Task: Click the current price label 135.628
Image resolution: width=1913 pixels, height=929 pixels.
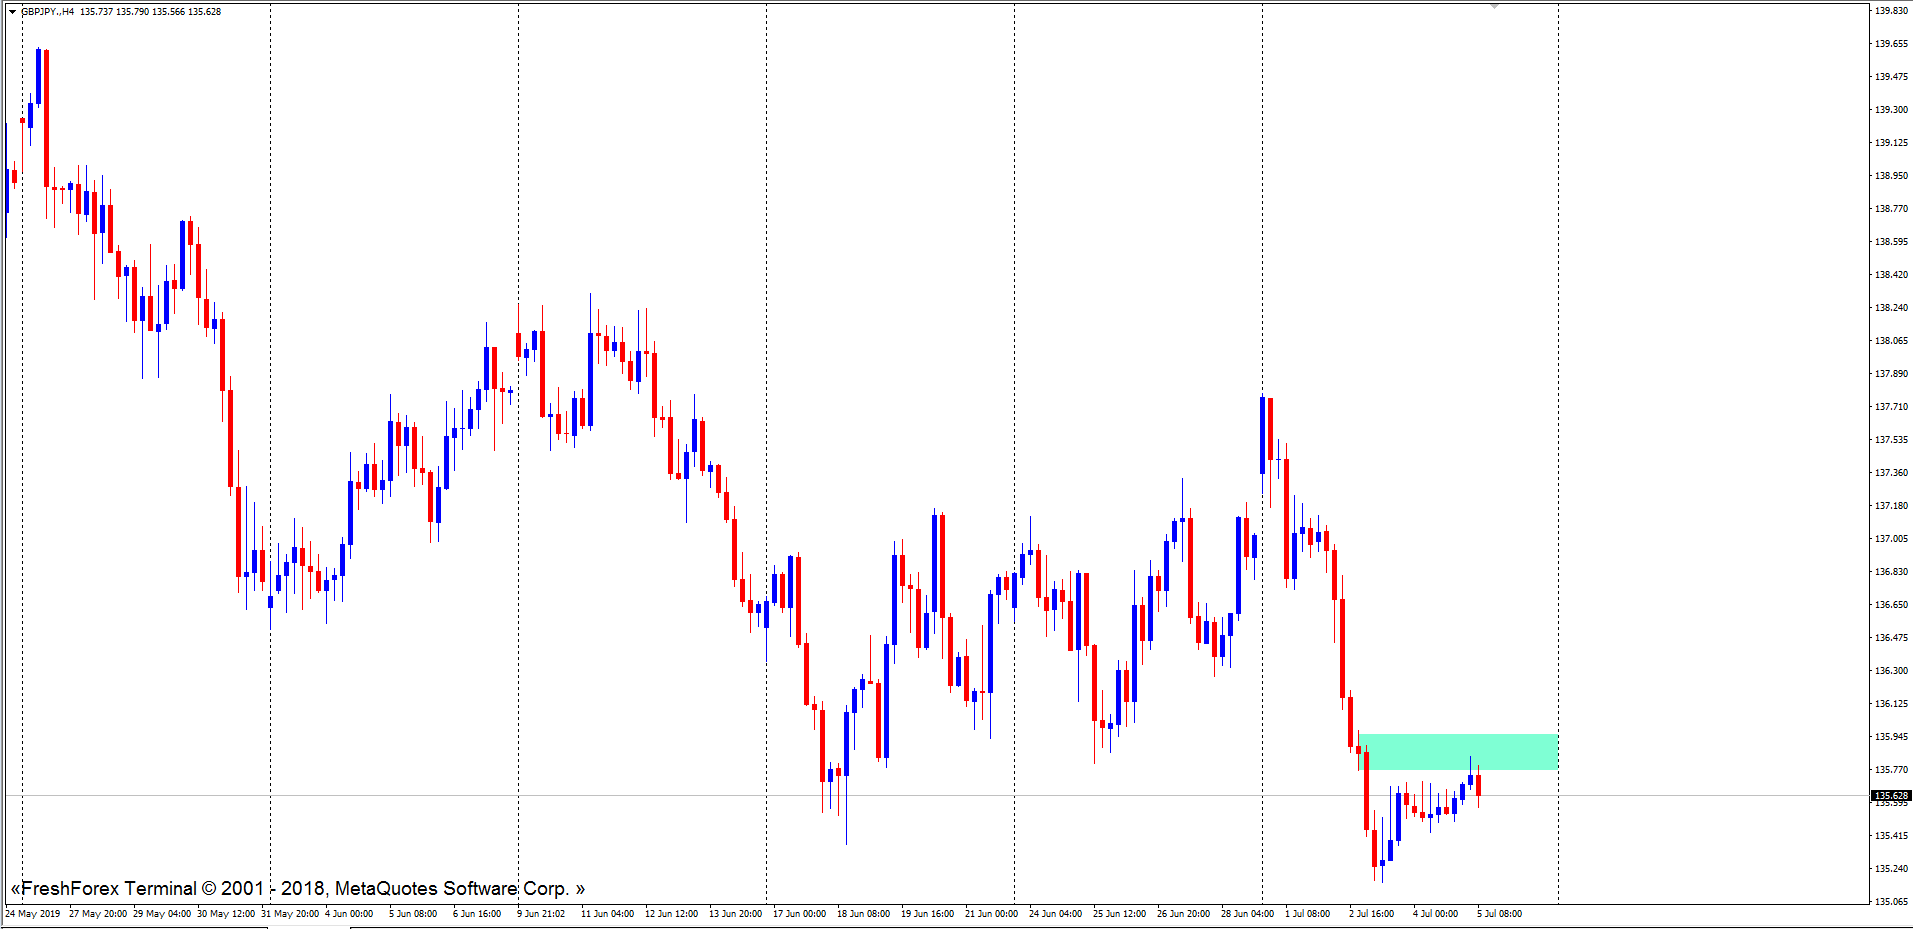Action: tap(1890, 796)
